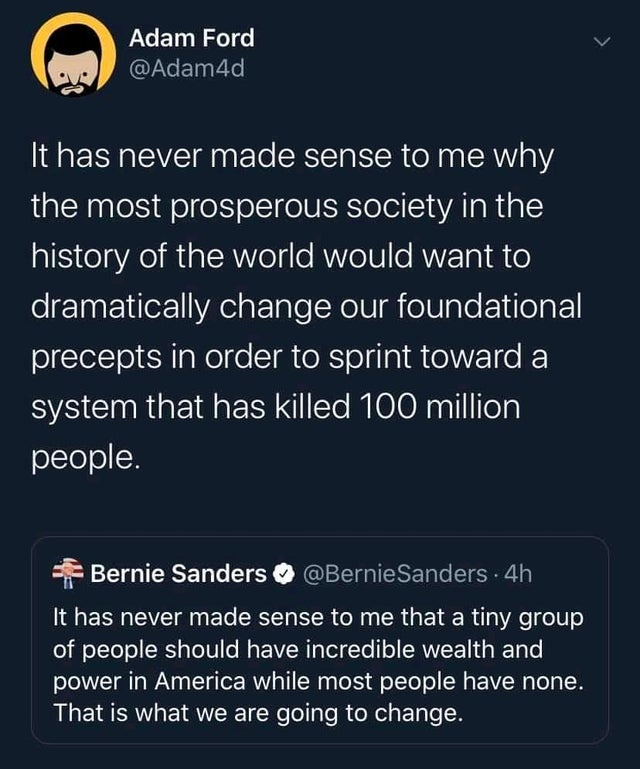The width and height of the screenshot is (640, 769).
Task: Open the tweet options chevron menu
Action: tap(602, 42)
